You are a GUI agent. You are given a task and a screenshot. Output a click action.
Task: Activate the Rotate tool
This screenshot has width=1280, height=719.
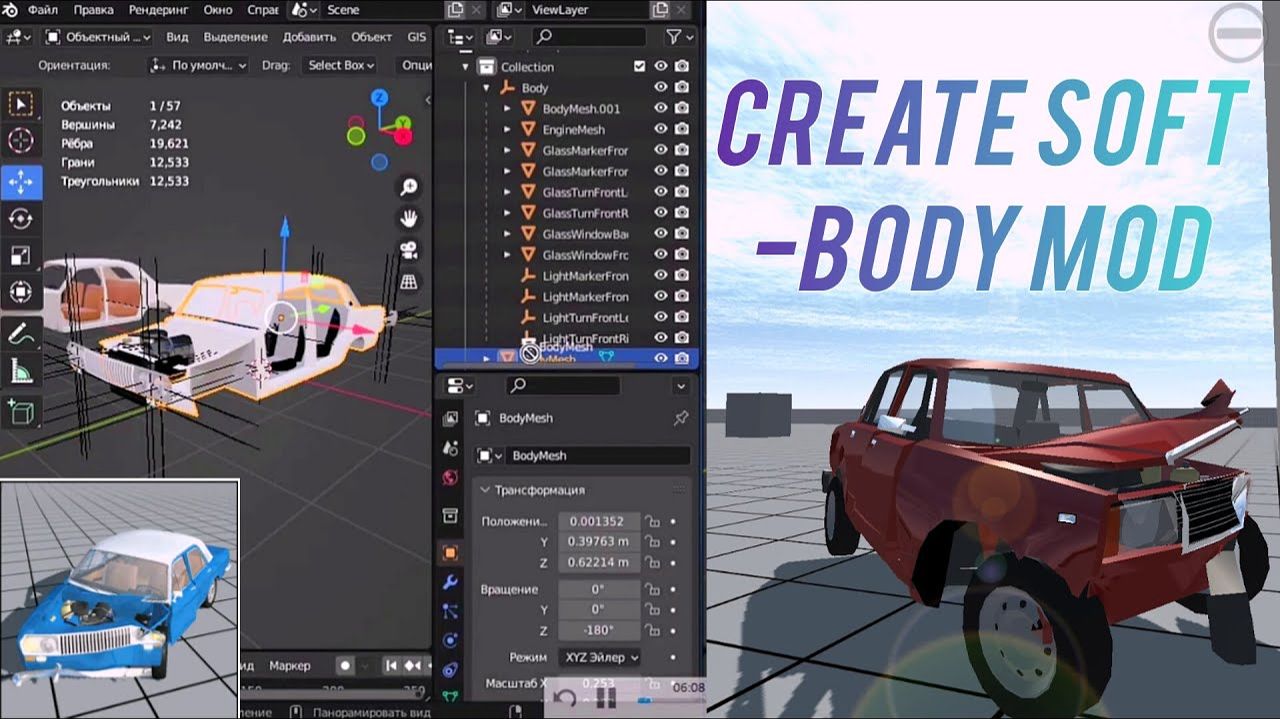point(21,219)
